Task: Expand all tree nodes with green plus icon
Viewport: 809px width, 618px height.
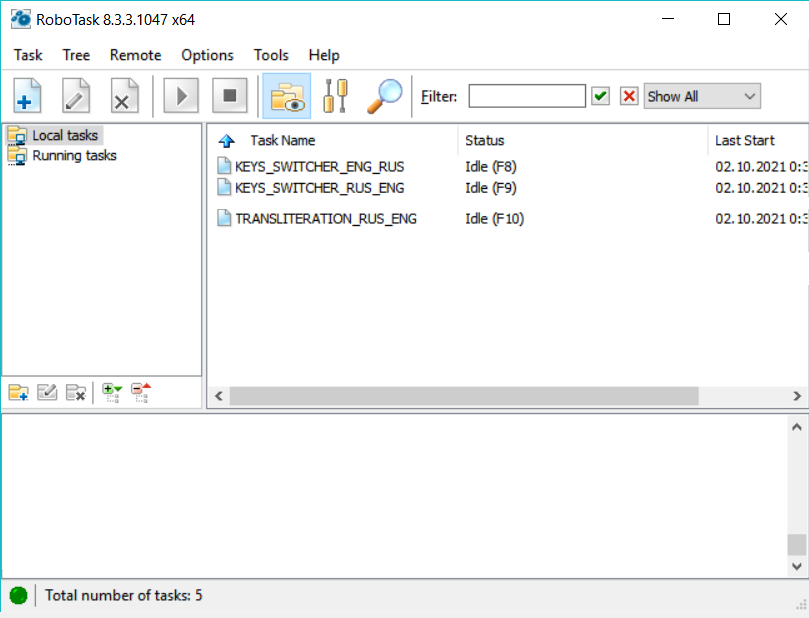Action: click(x=111, y=393)
